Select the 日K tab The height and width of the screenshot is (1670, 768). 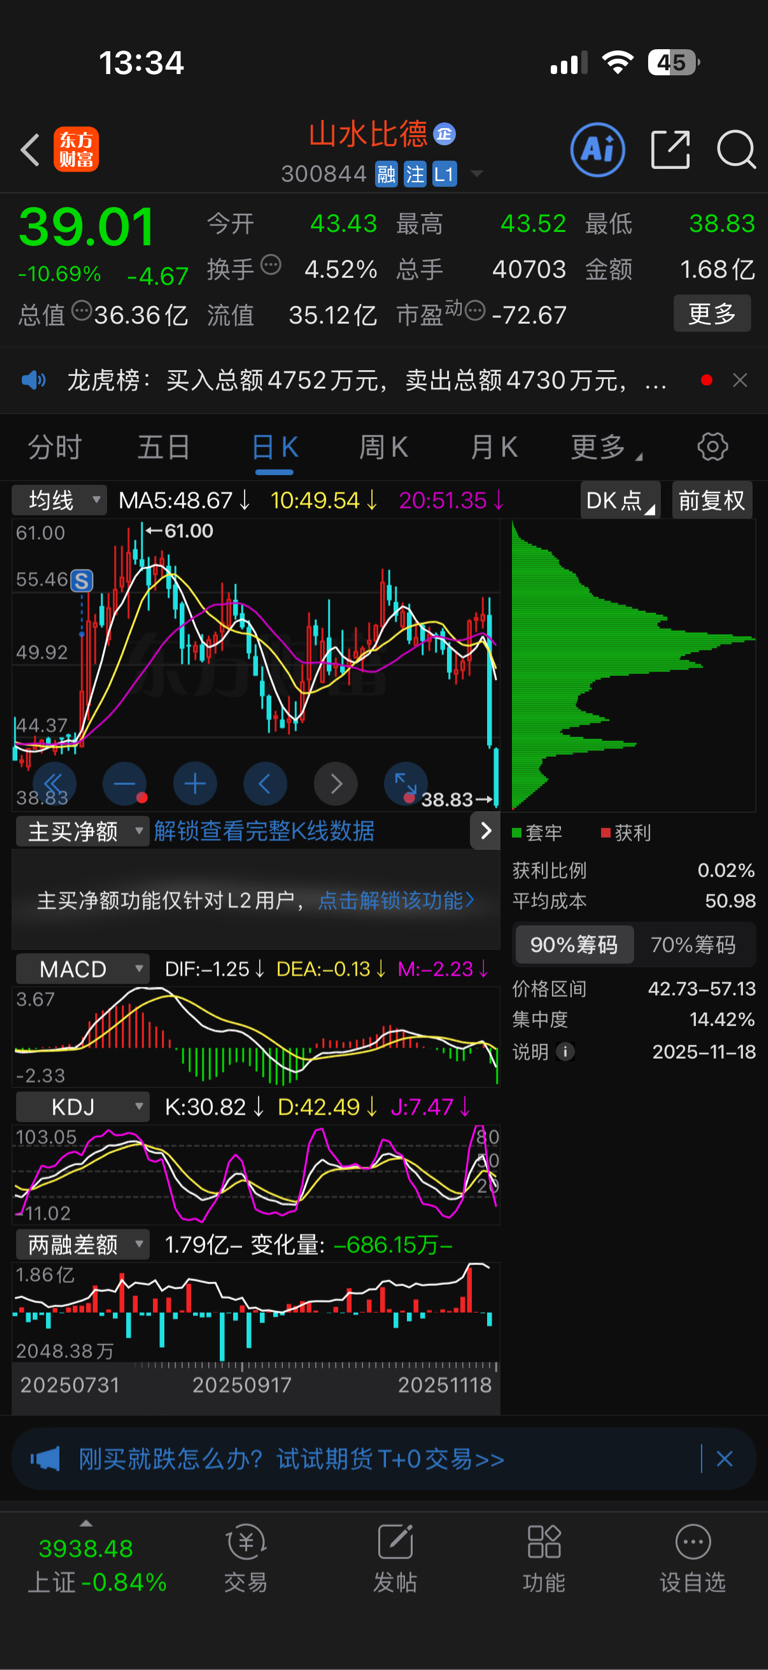[x=274, y=447]
